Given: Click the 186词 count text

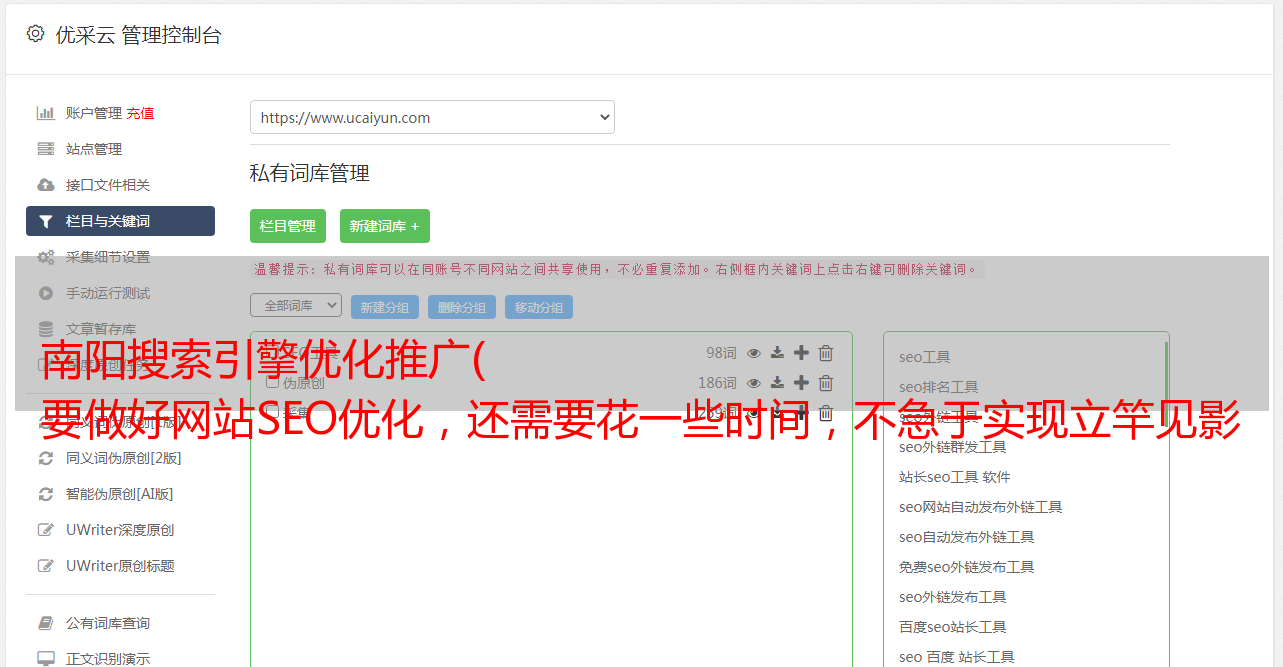Looking at the screenshot, I should click(x=717, y=383).
